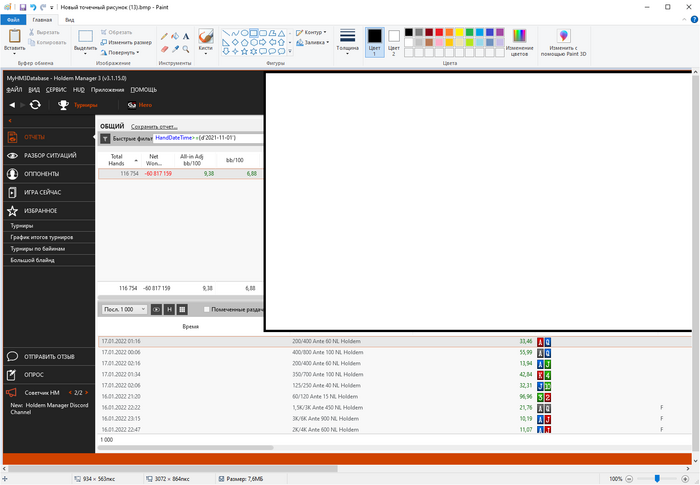700x485 pixels.
Task: Open the Select (Выделить) dropdown arrow
Action: [85, 54]
